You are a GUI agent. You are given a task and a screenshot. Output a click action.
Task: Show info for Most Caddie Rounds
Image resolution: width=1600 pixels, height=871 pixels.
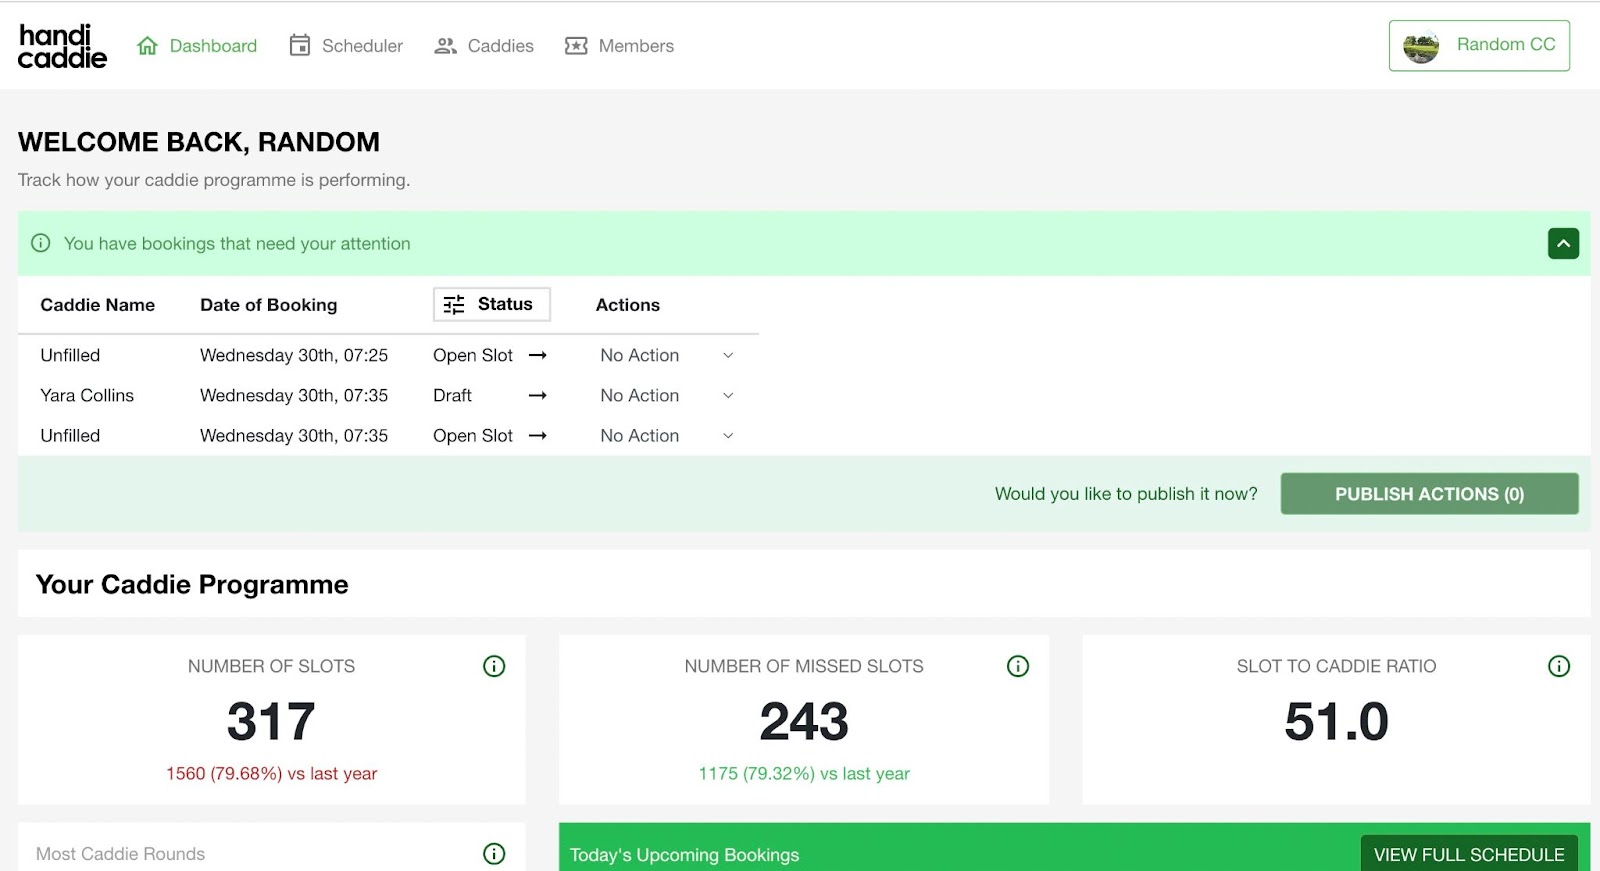[494, 854]
